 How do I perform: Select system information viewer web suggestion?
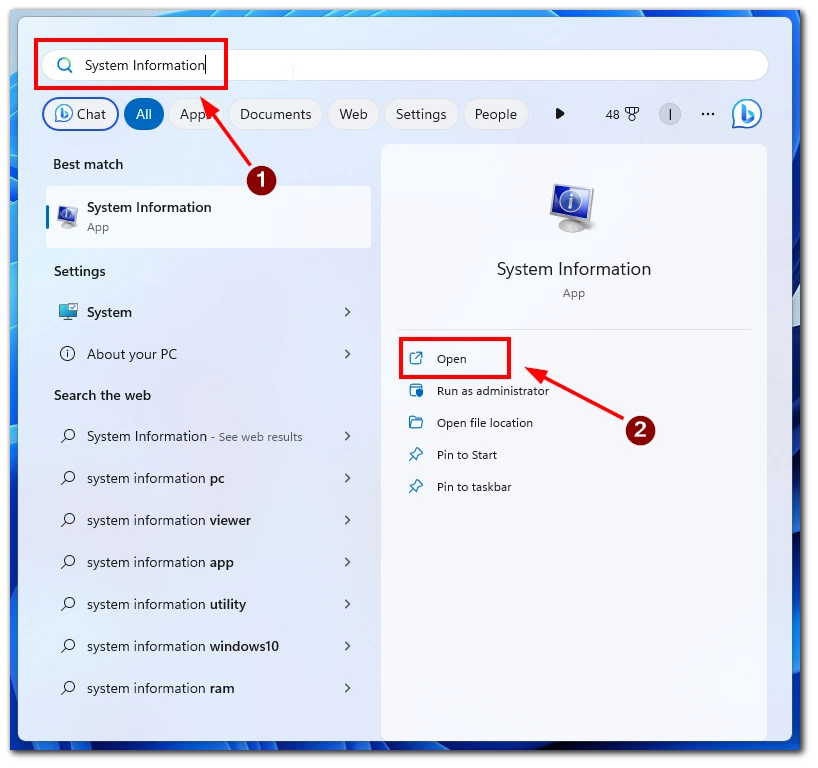click(206, 520)
